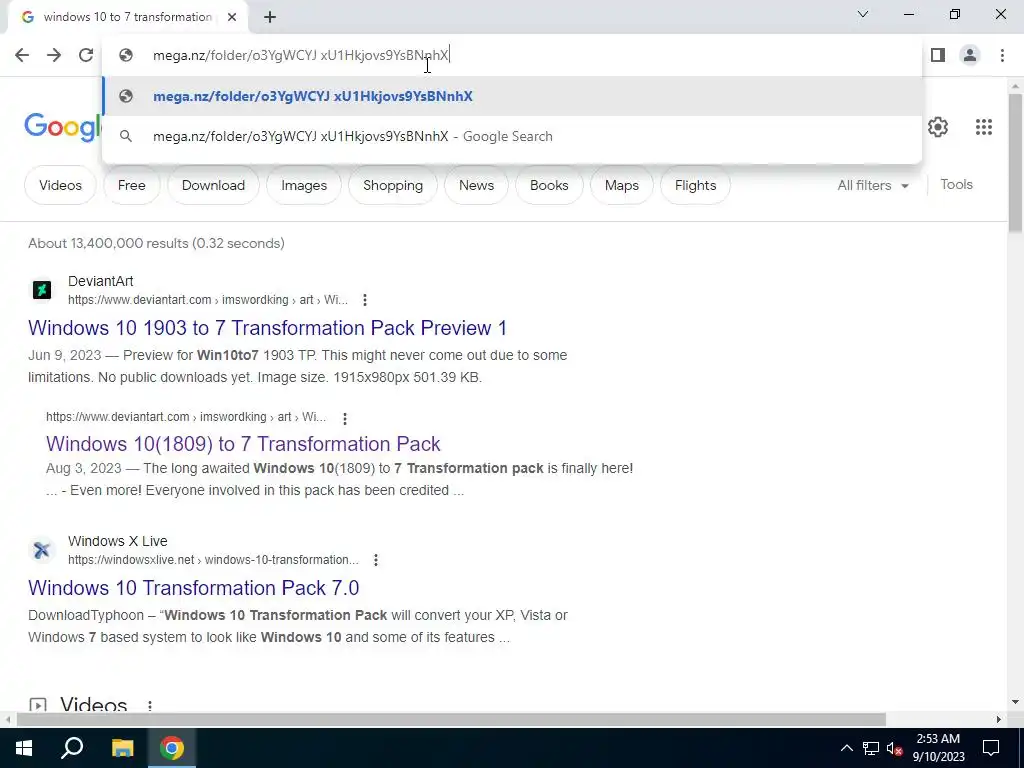Close the windows 10 to 7 transformation tab
Viewport: 1024px width, 768px height.
pyautogui.click(x=232, y=17)
